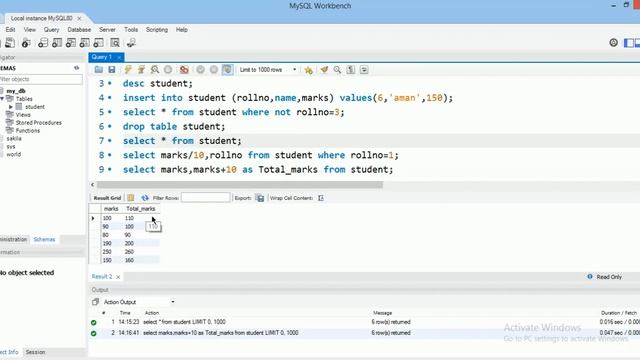Open the Session tab
640x360 pixels.
(36, 352)
